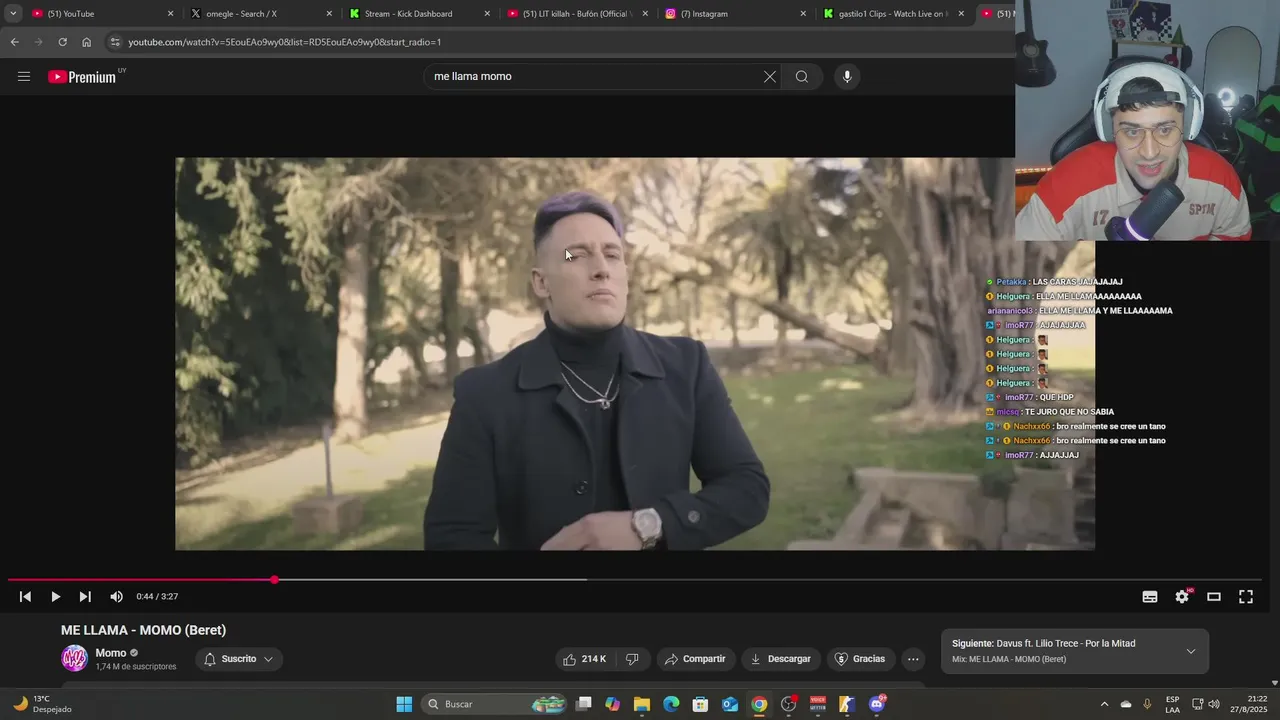This screenshot has width=1280, height=720.
Task: Click the address bar URL
Action: [x=285, y=42]
